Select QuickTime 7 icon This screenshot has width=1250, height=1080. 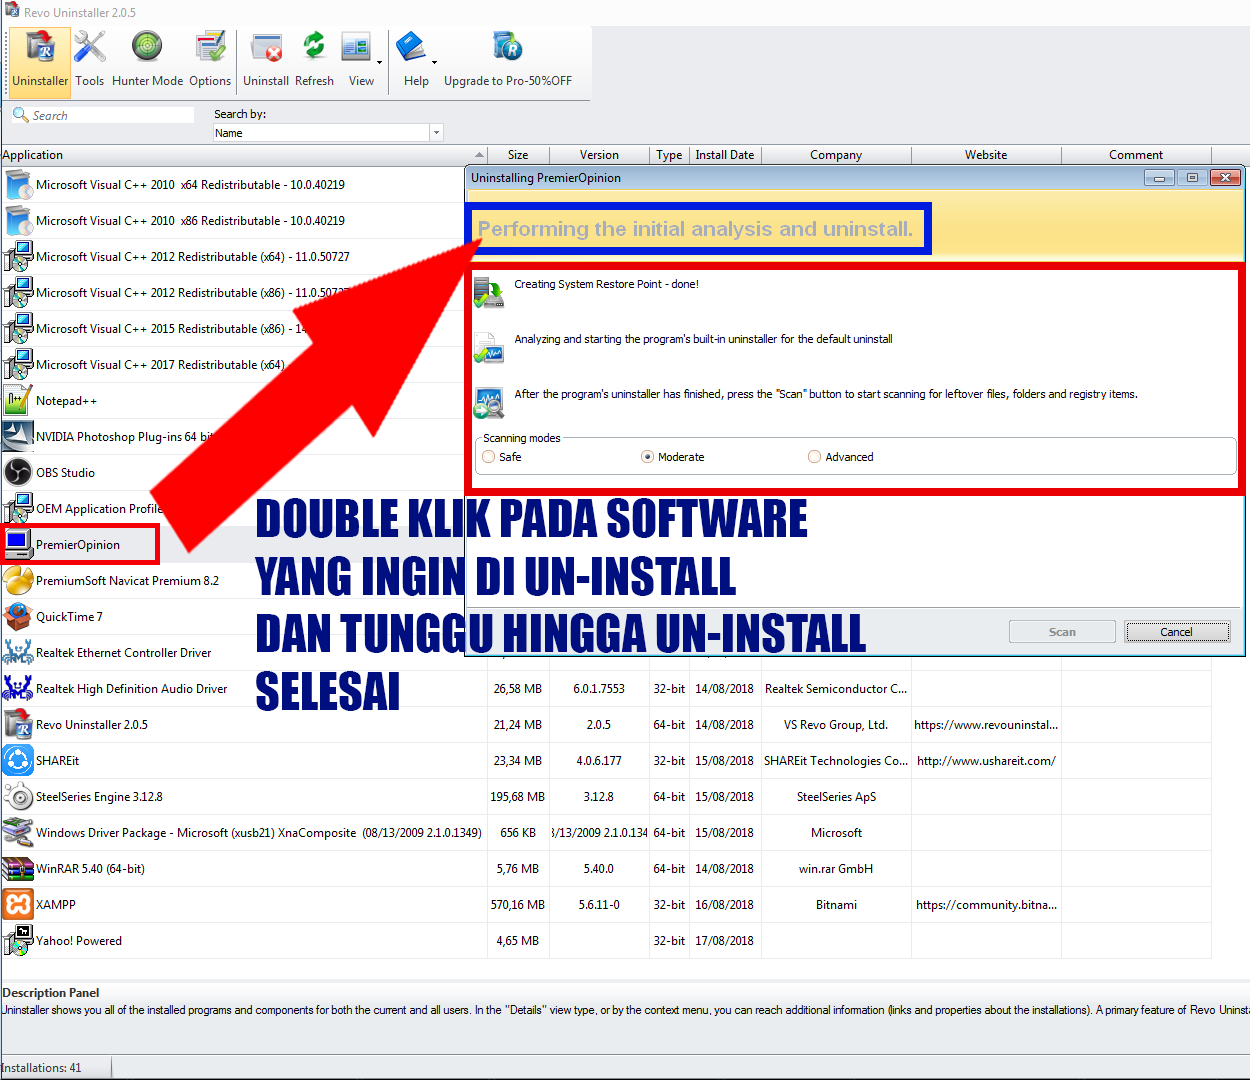[x=18, y=617]
